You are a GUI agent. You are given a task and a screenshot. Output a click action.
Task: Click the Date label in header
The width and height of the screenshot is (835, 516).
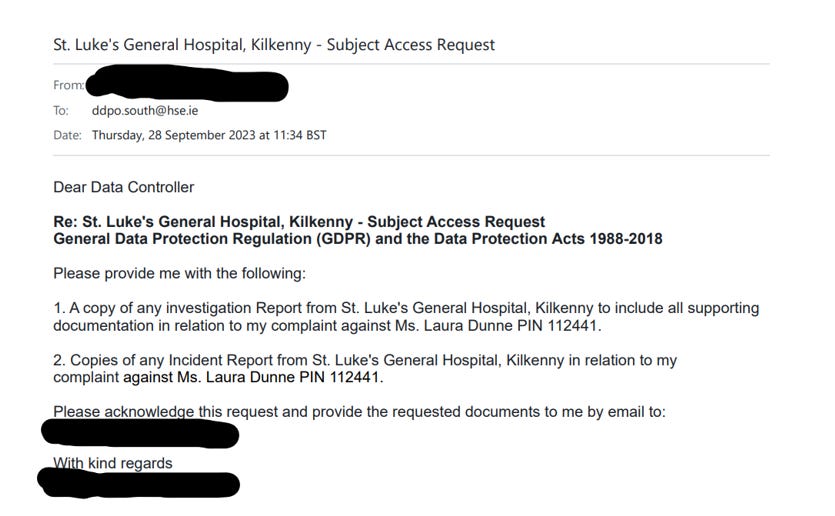68,135
